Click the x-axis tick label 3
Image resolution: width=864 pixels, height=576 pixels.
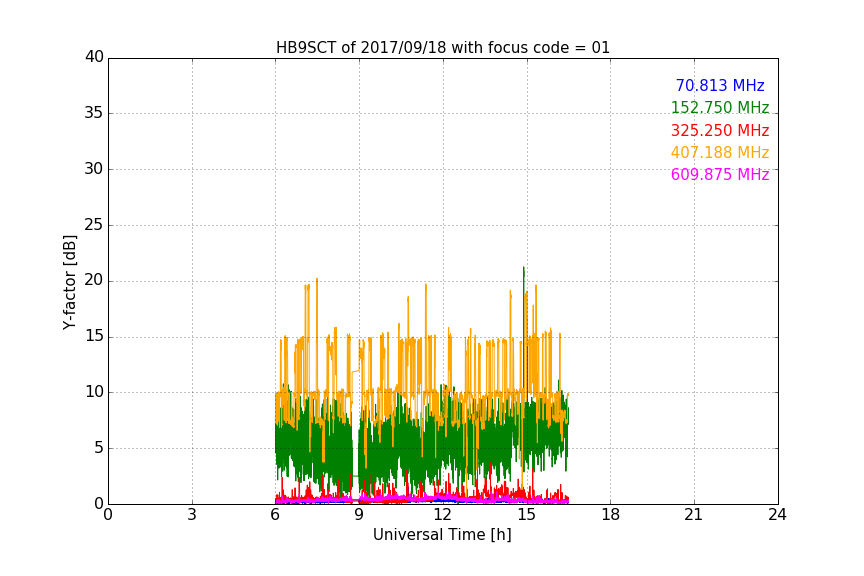coord(192,515)
